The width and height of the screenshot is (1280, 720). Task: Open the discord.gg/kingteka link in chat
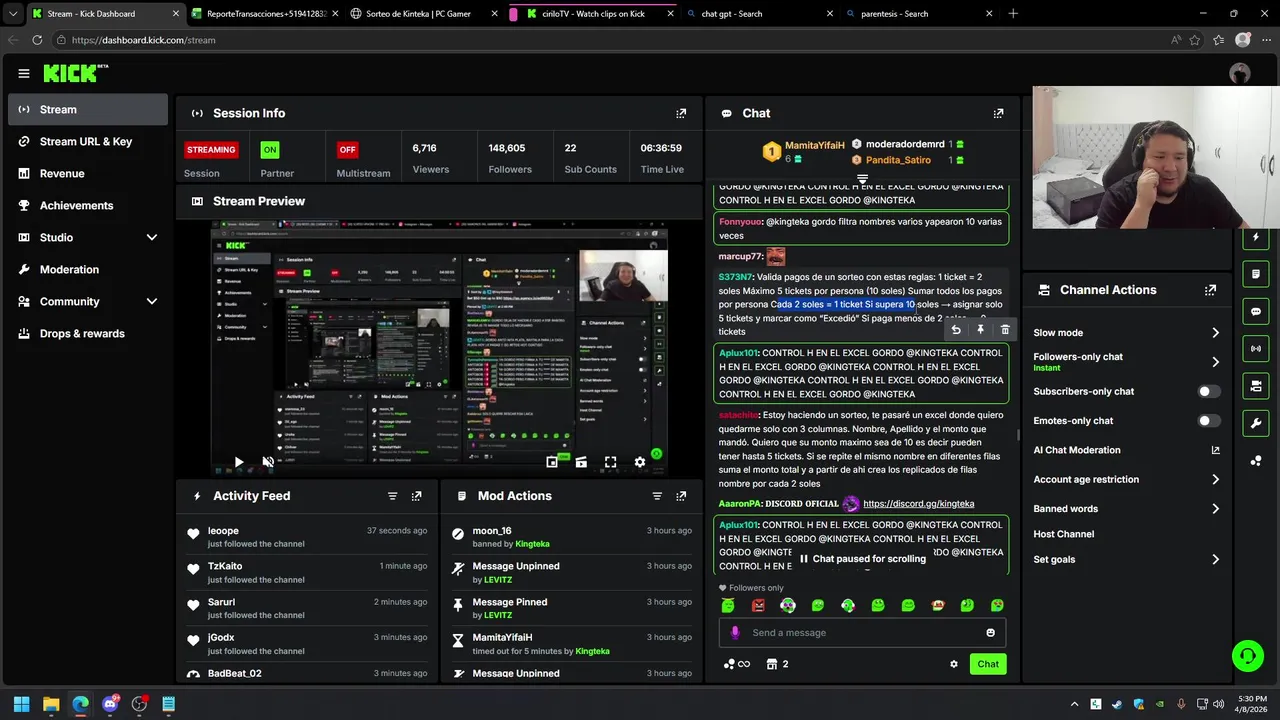pyautogui.click(x=918, y=504)
